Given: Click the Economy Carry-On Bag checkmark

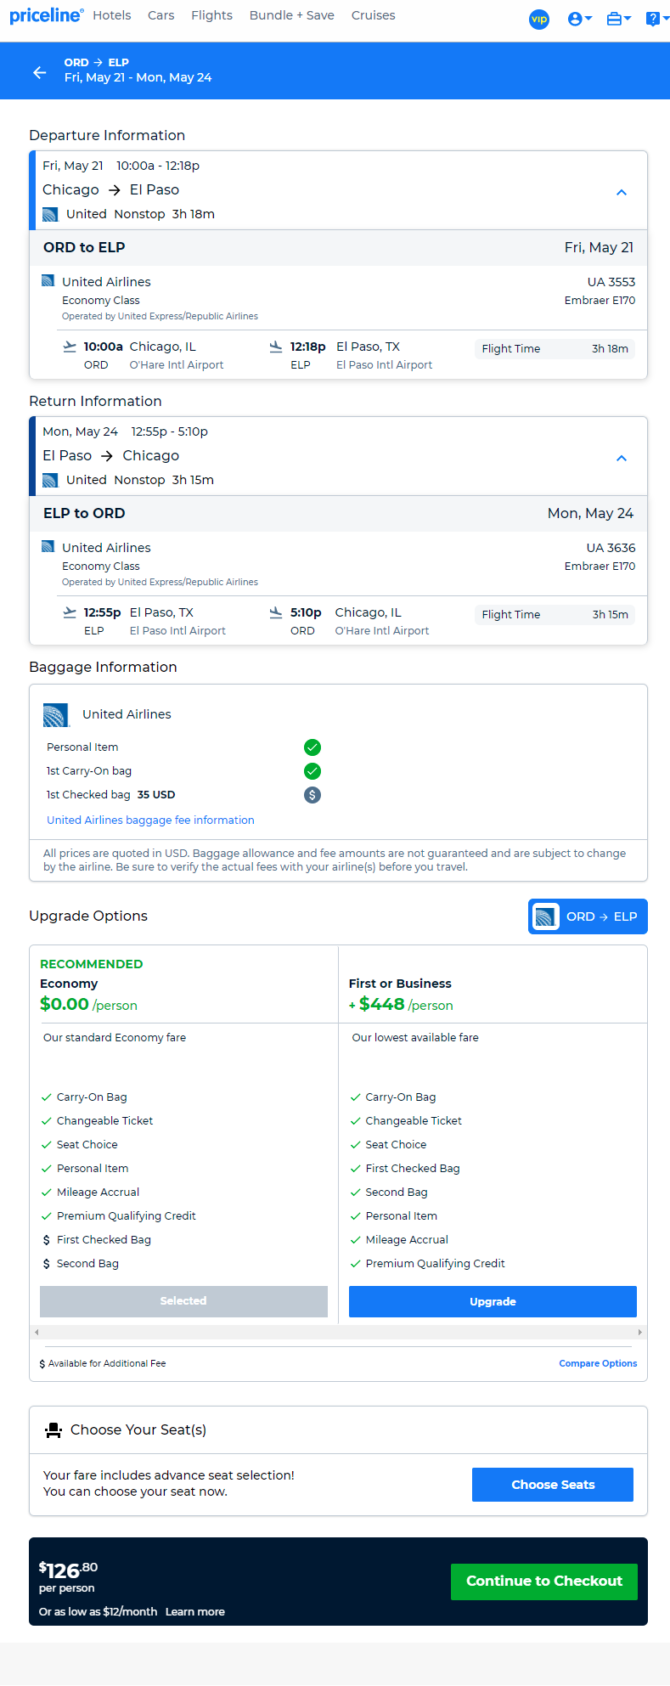Looking at the screenshot, I should pyautogui.click(x=46, y=1097).
